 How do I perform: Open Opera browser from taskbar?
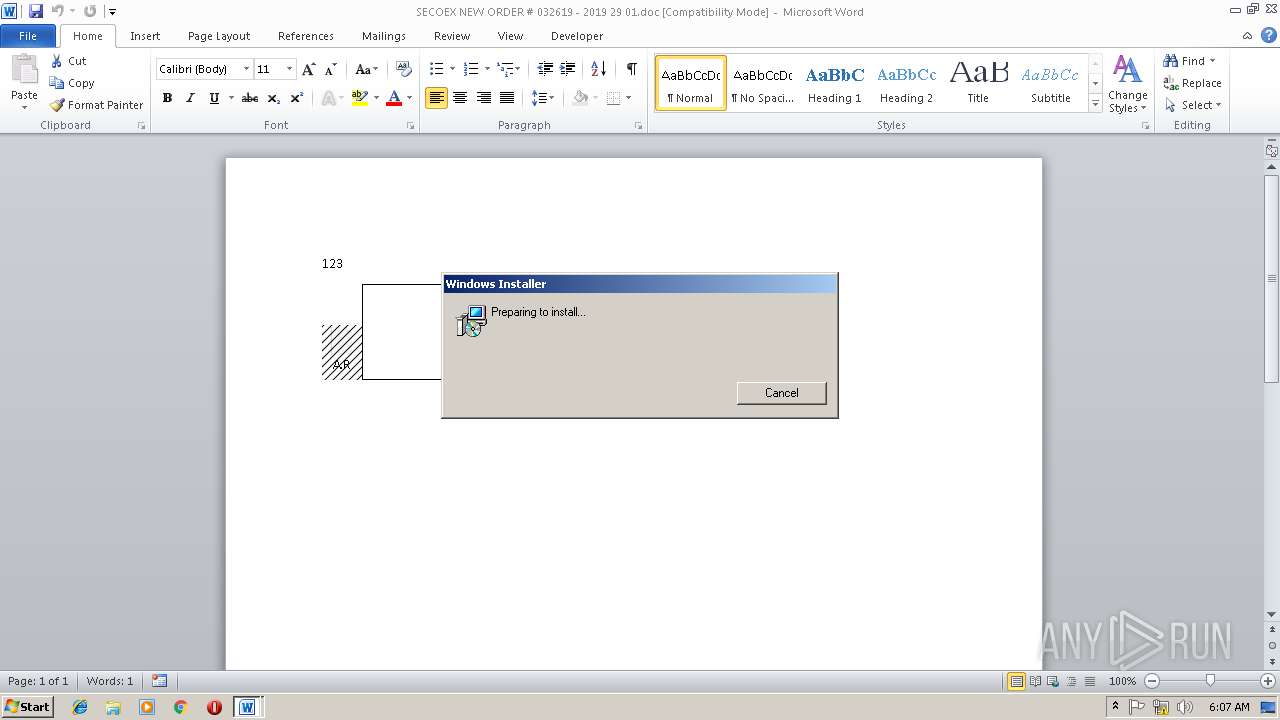[x=214, y=707]
